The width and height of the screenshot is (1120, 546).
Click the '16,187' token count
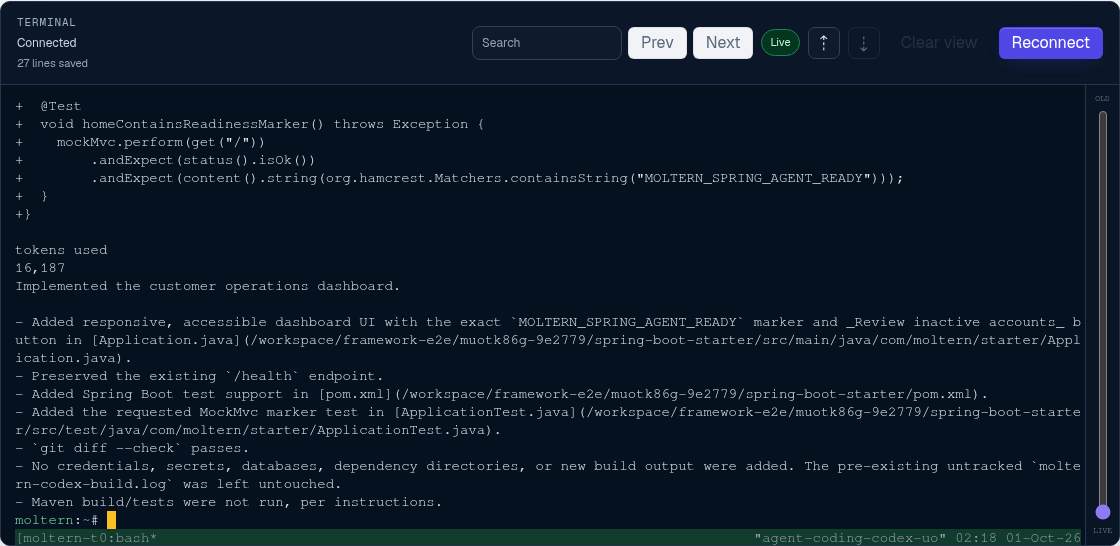click(40, 268)
